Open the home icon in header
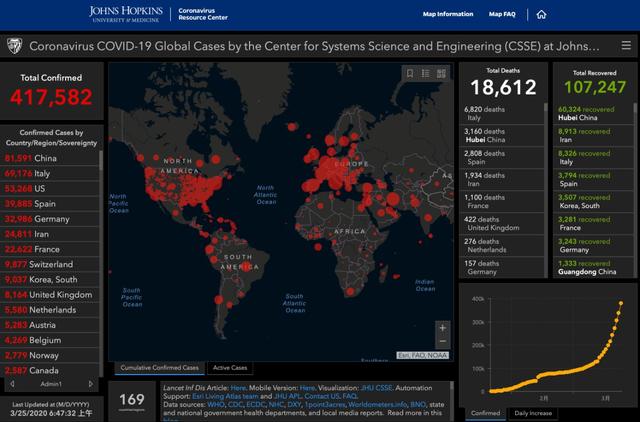The width and height of the screenshot is (640, 422). tap(541, 15)
